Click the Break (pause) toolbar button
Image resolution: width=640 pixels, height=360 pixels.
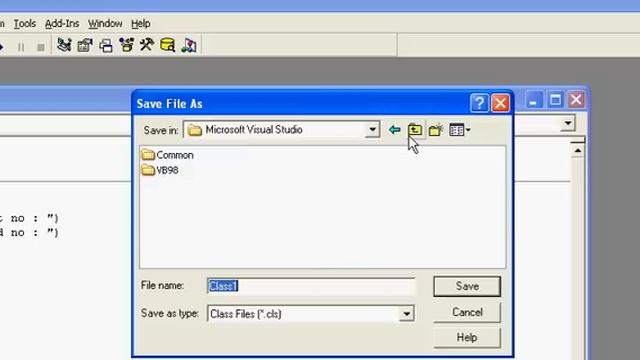click(x=21, y=47)
